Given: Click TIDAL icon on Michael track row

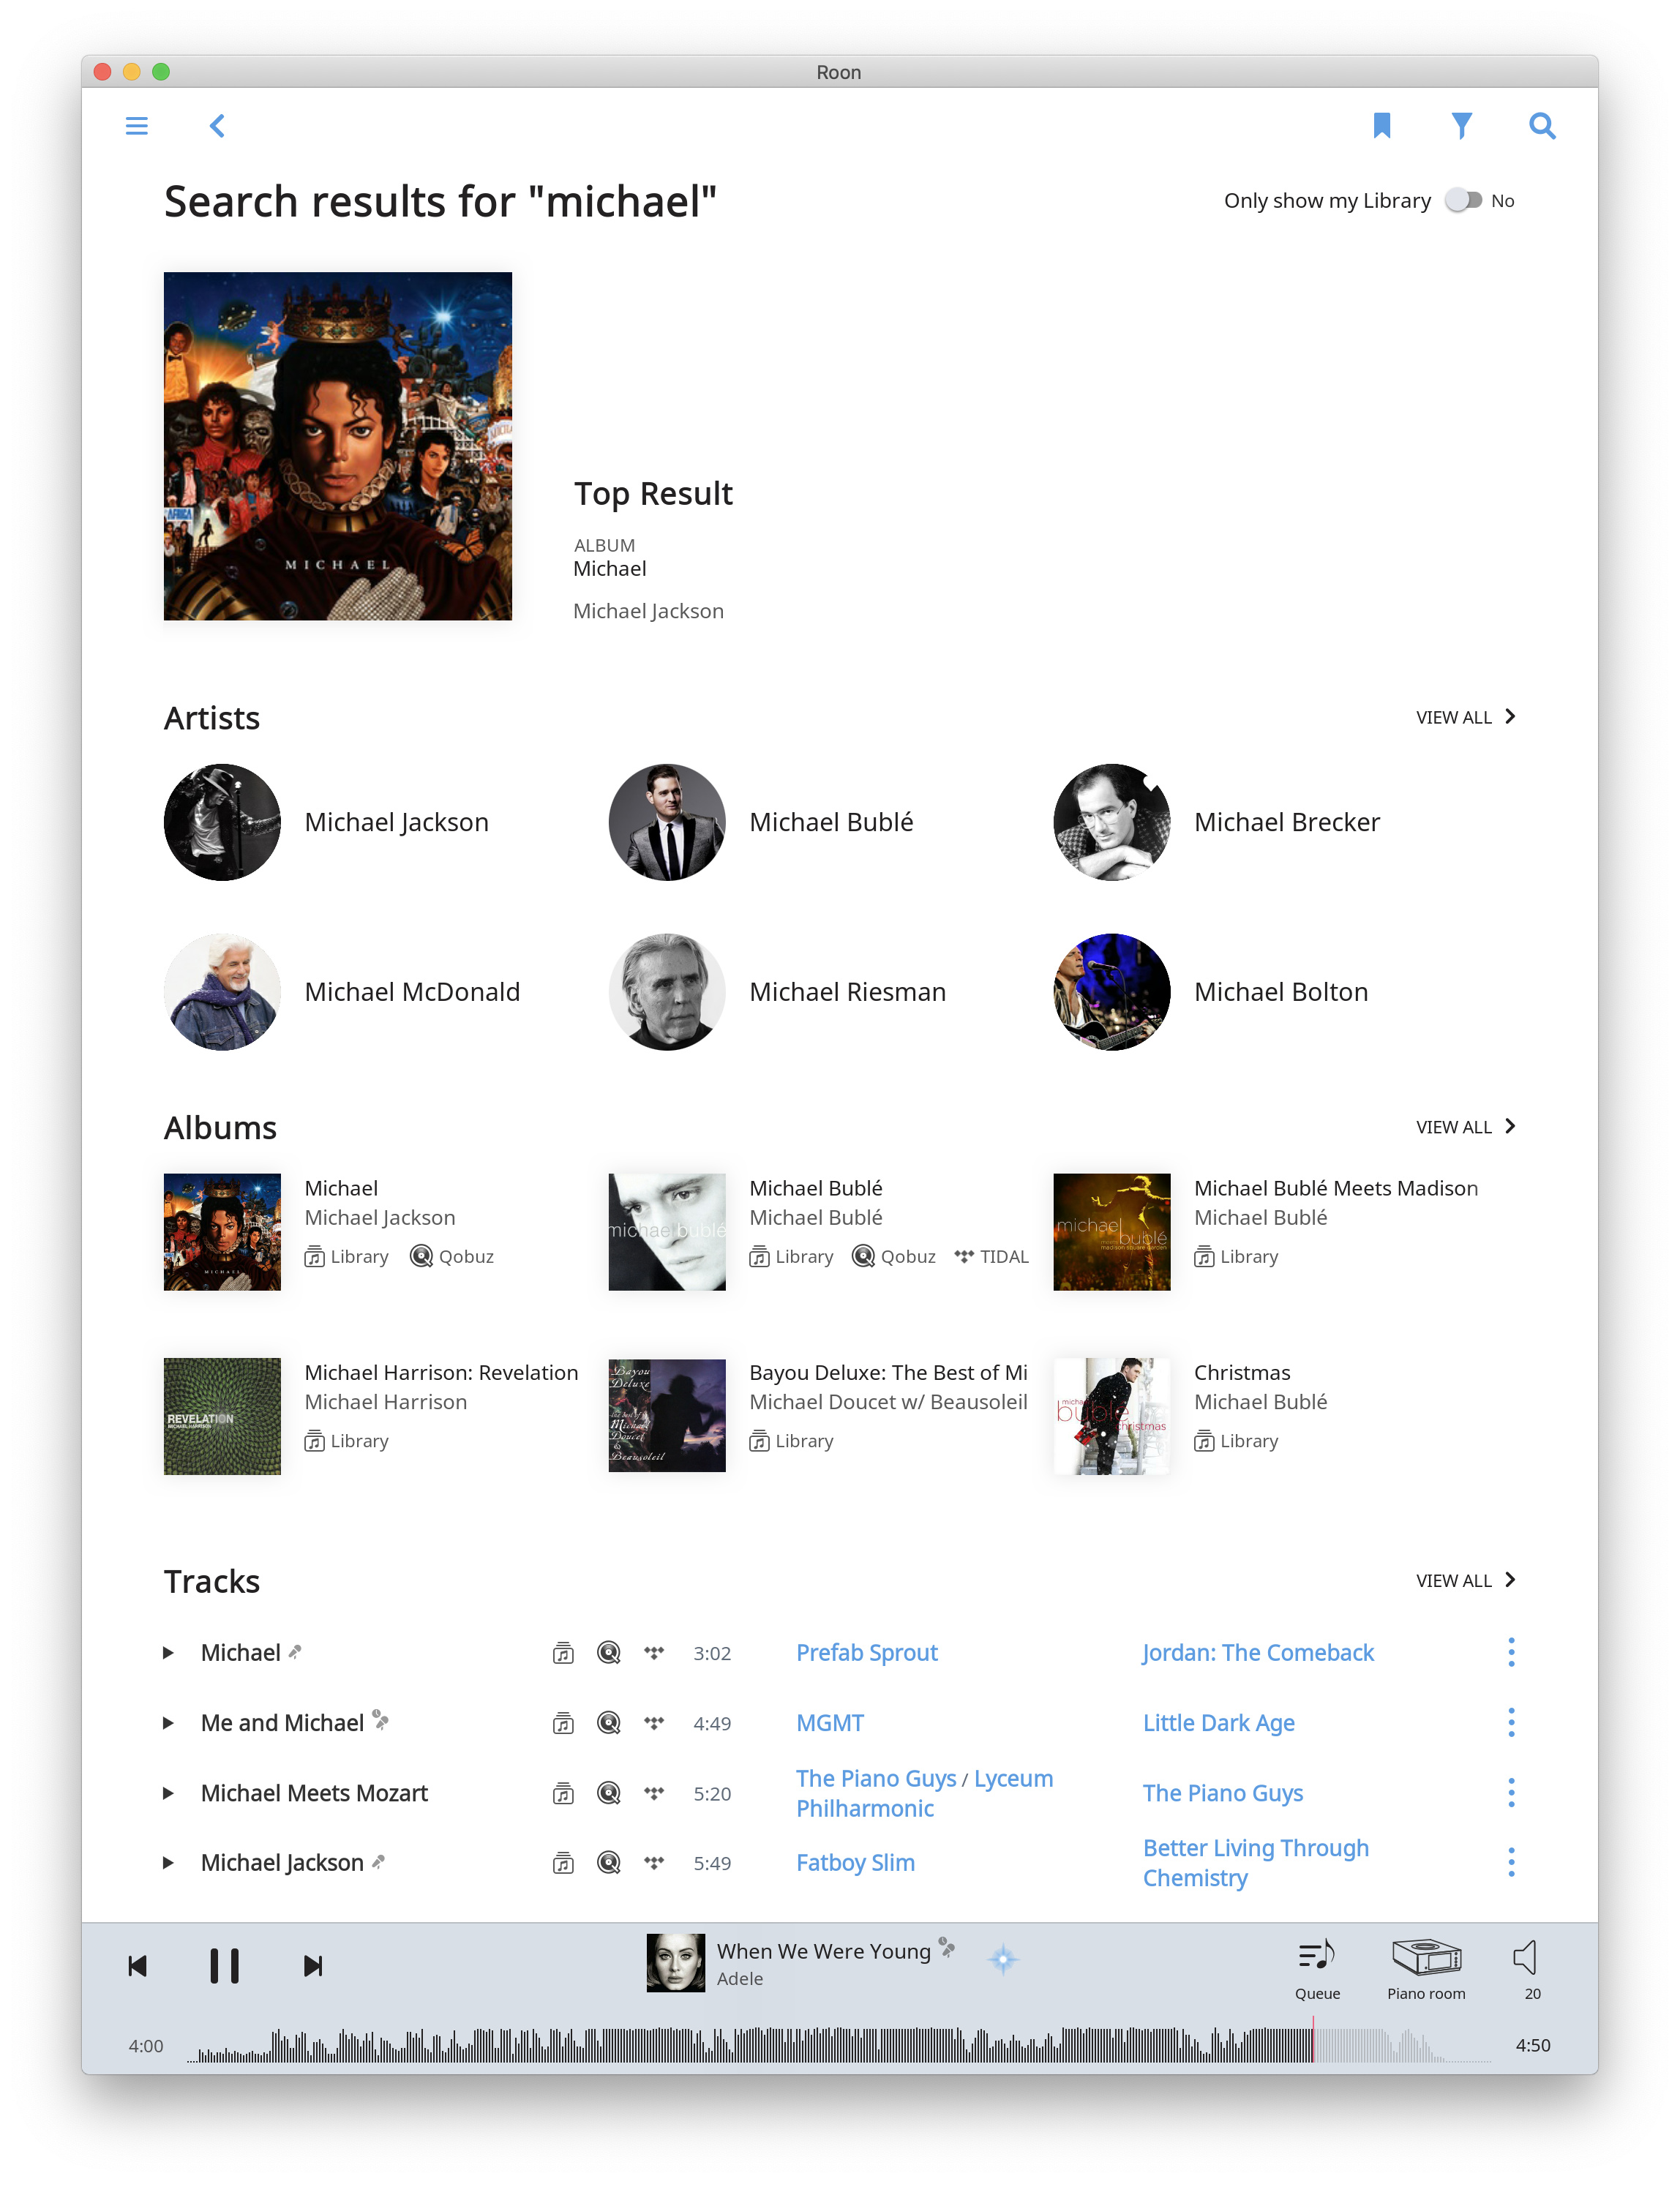Looking at the screenshot, I should 654,1653.
